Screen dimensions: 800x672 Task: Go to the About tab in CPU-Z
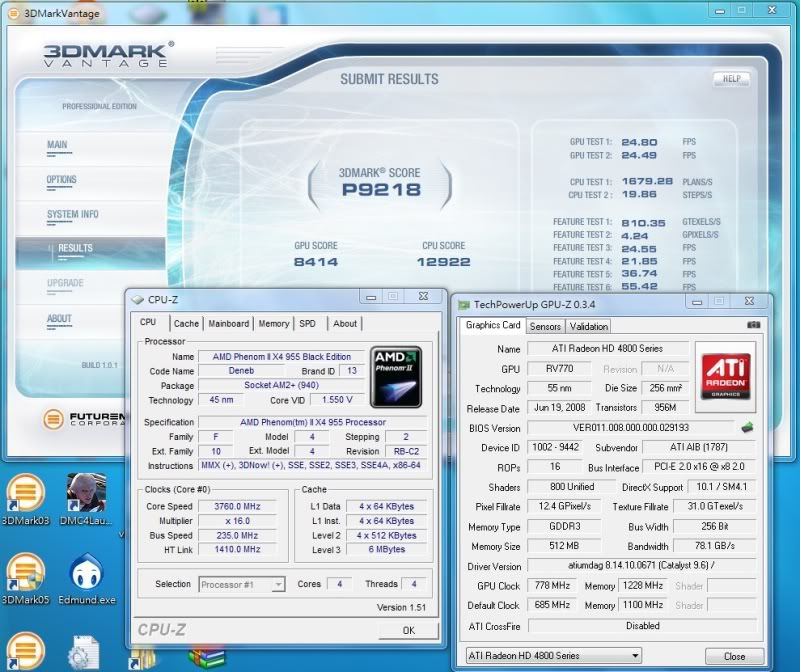(345, 323)
